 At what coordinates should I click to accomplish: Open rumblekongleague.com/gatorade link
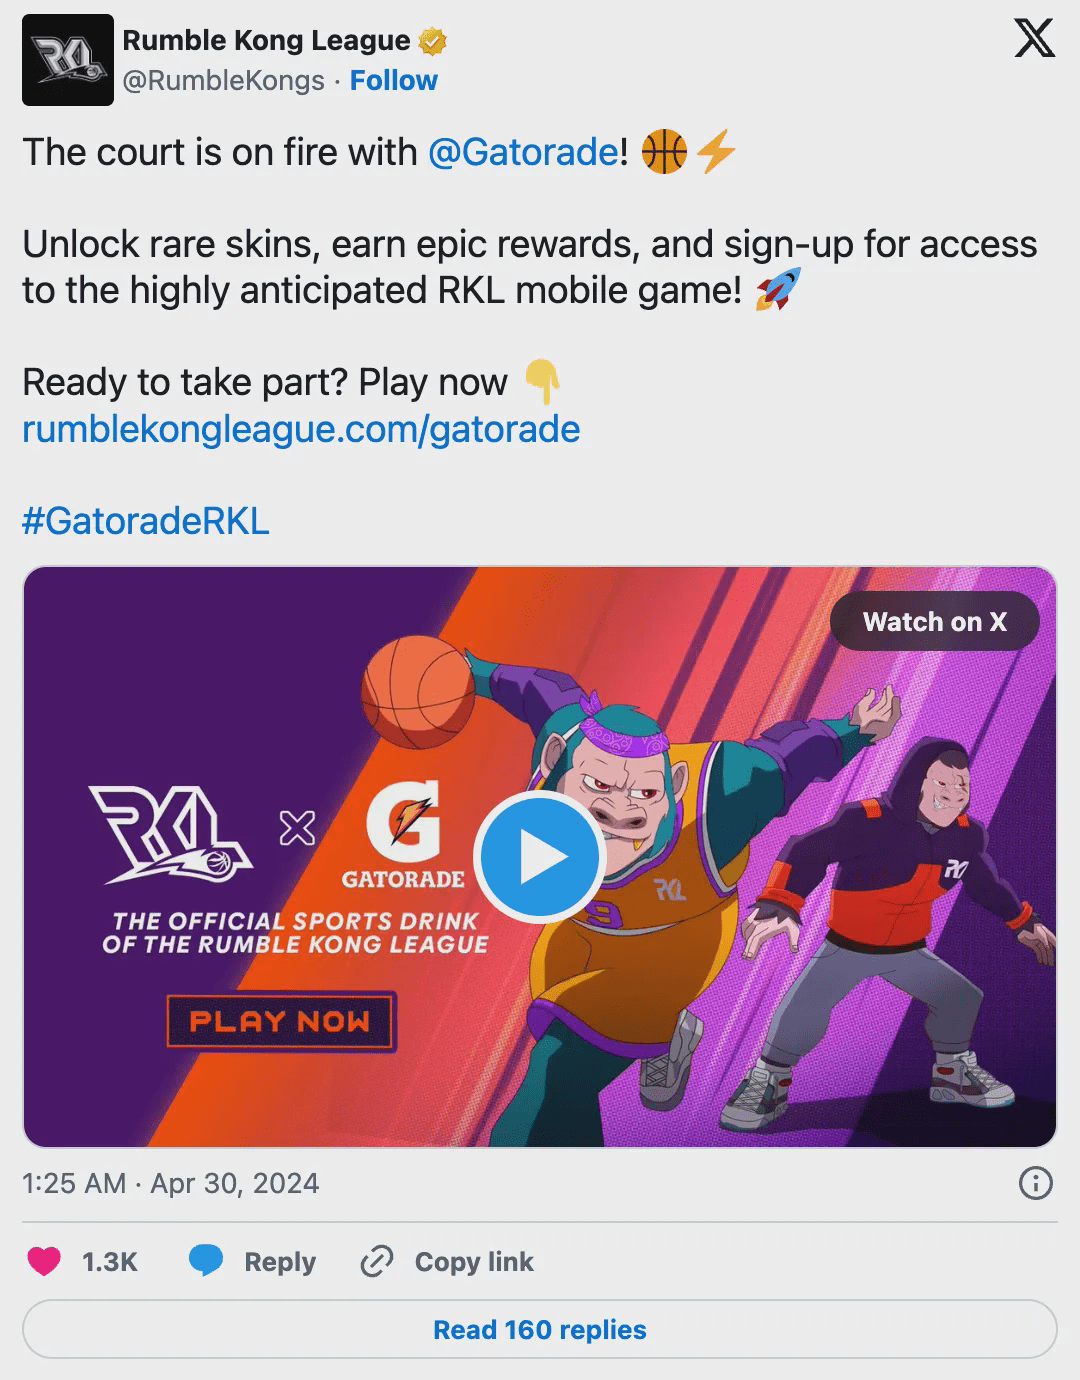click(301, 429)
